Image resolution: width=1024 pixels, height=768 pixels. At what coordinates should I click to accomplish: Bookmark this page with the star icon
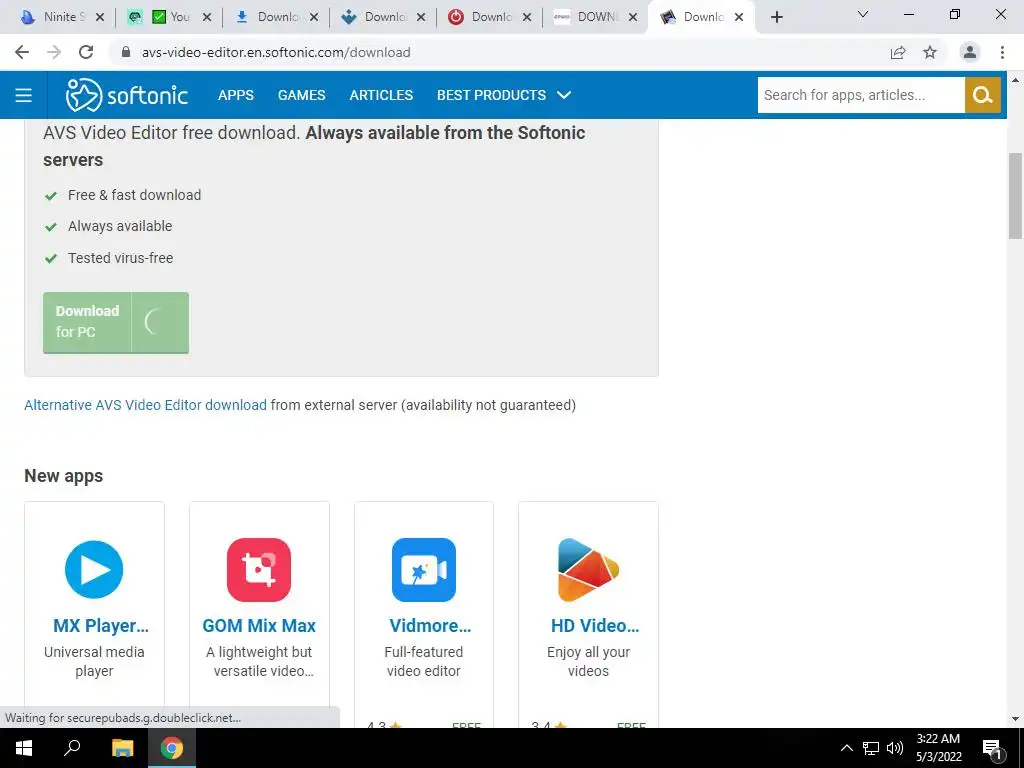(x=930, y=52)
